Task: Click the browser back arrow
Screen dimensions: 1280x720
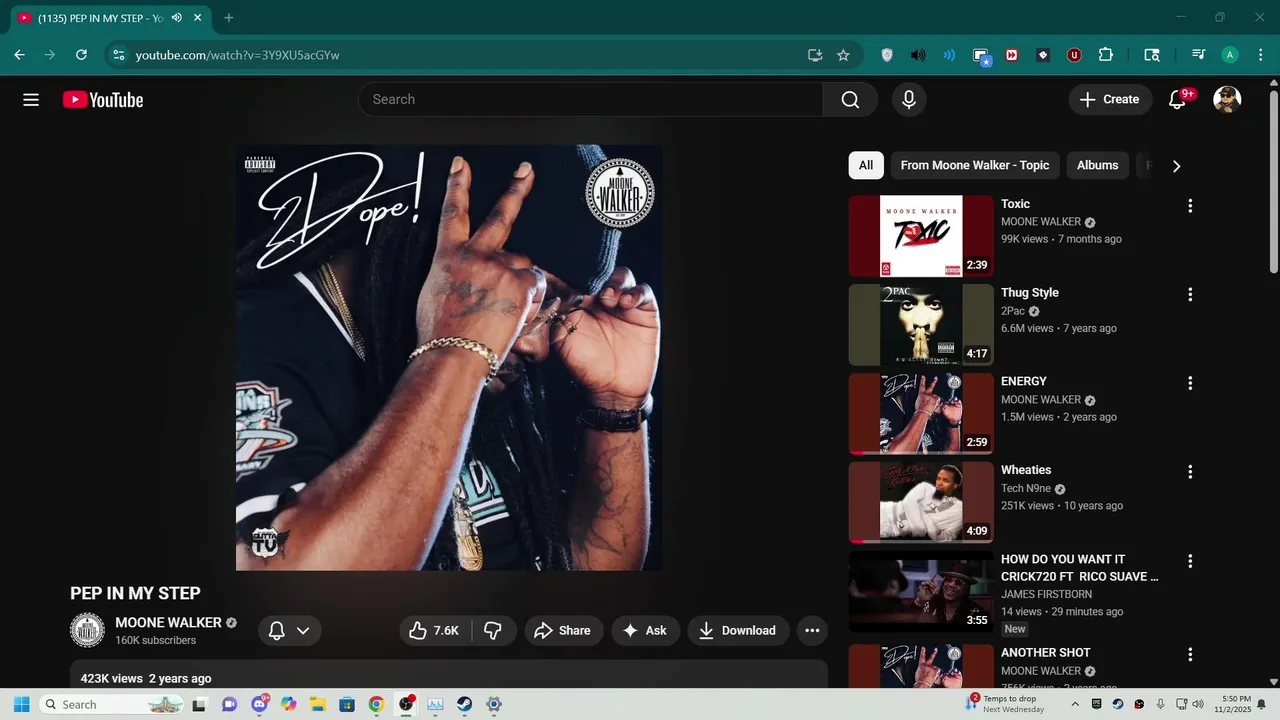Action: point(19,55)
